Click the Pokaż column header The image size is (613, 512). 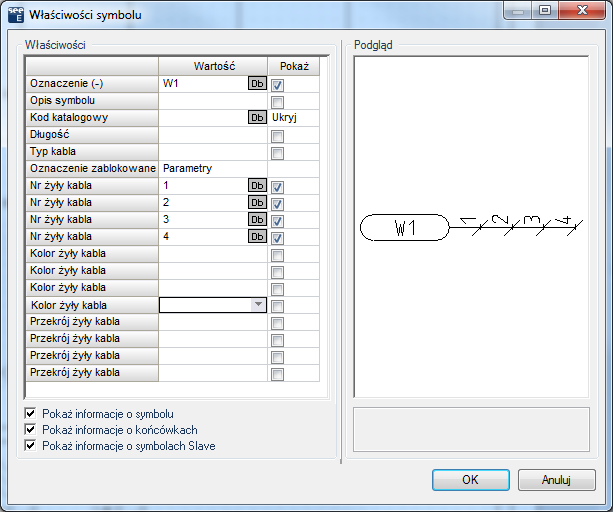[x=294, y=66]
